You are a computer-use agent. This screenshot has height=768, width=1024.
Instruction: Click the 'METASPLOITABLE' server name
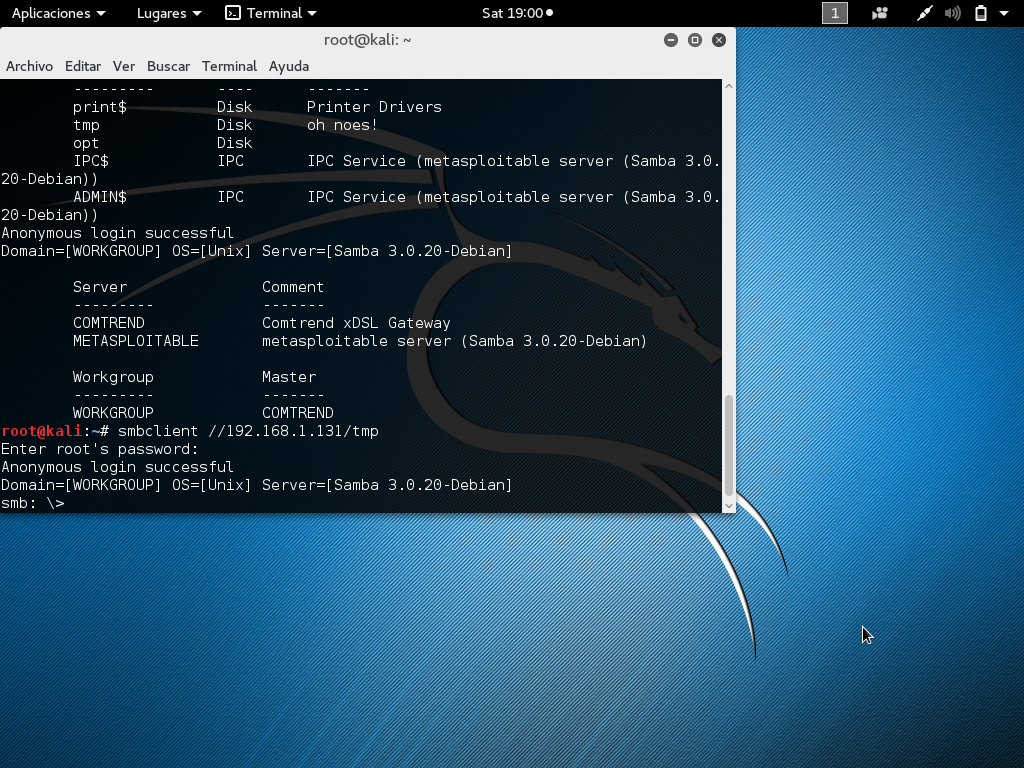(136, 341)
